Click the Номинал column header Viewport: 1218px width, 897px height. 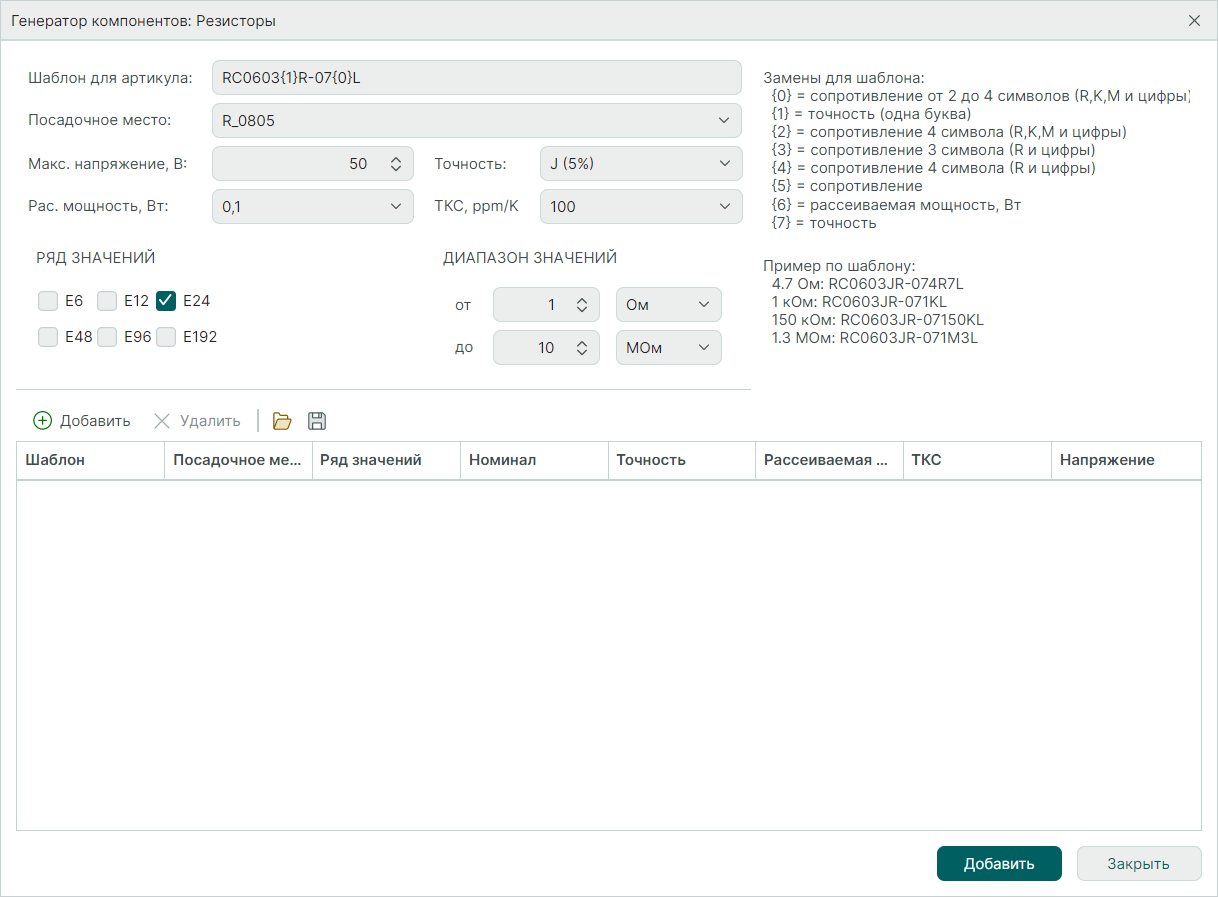coord(533,460)
